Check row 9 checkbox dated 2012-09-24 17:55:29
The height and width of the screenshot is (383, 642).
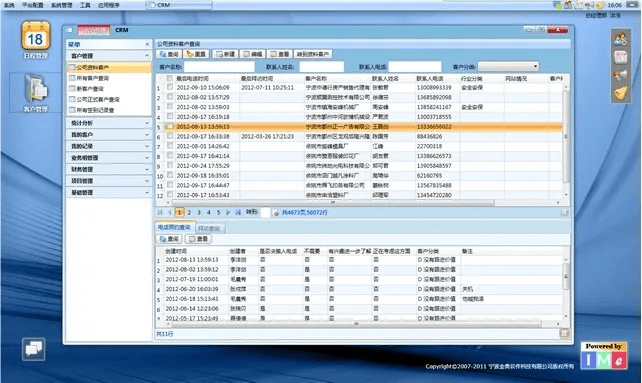click(170, 165)
